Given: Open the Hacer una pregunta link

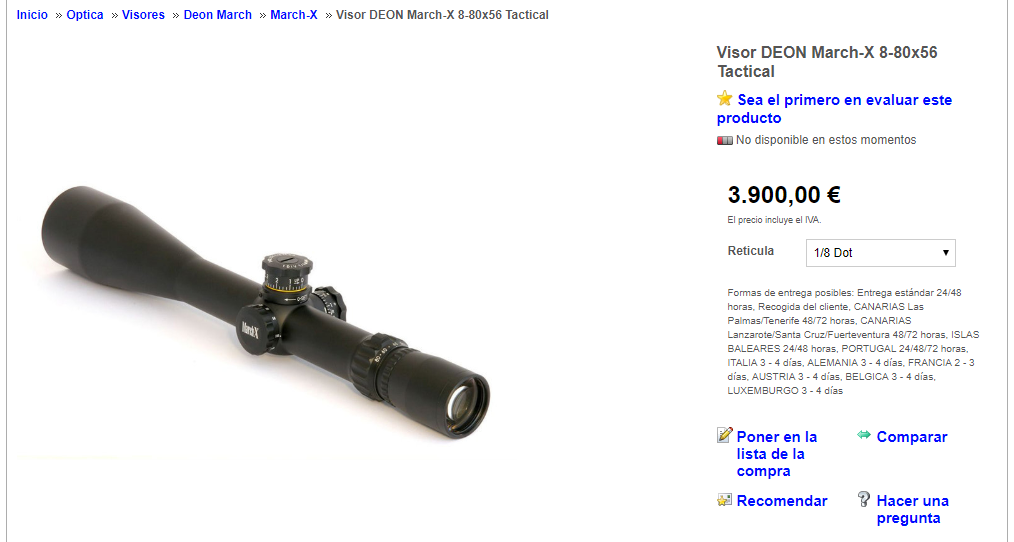Looking at the screenshot, I should click(x=912, y=510).
